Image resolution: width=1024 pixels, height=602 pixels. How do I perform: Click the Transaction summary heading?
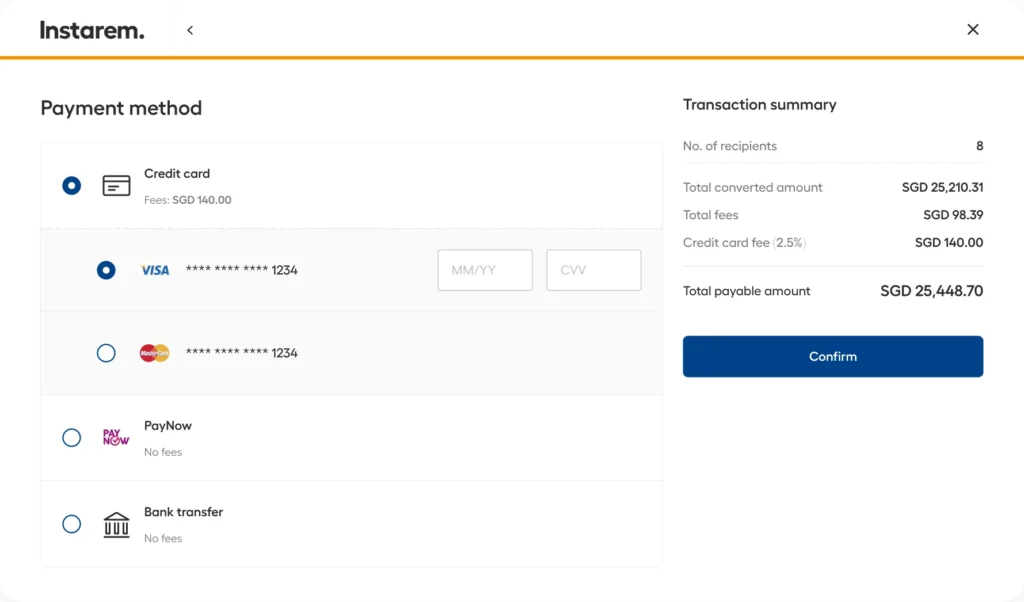coord(758,104)
